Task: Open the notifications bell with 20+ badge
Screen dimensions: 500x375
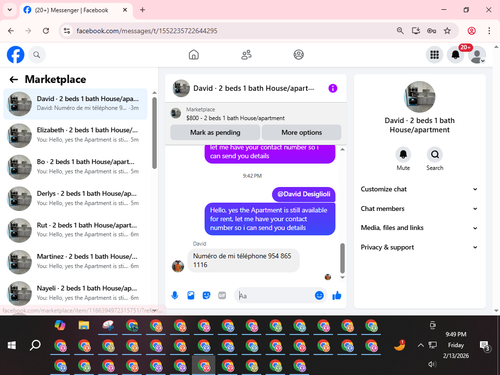Action: [456, 55]
